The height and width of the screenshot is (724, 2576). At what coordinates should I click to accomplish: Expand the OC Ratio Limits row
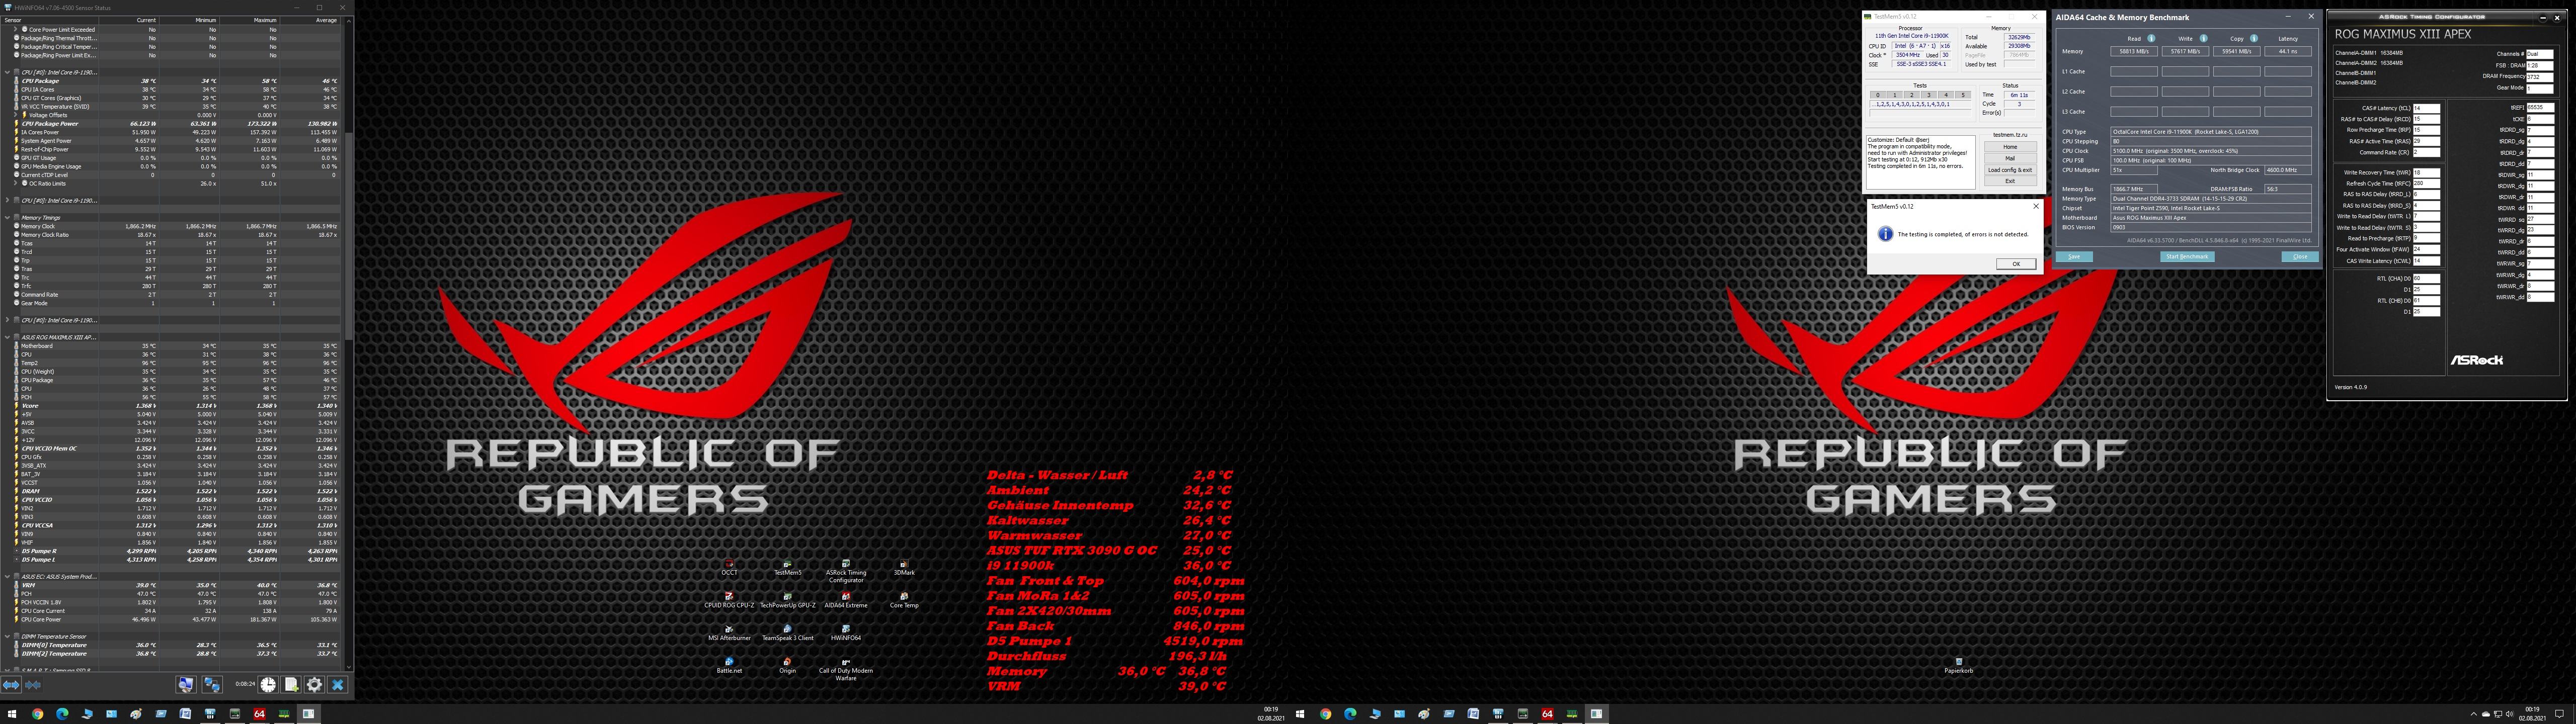click(x=16, y=183)
